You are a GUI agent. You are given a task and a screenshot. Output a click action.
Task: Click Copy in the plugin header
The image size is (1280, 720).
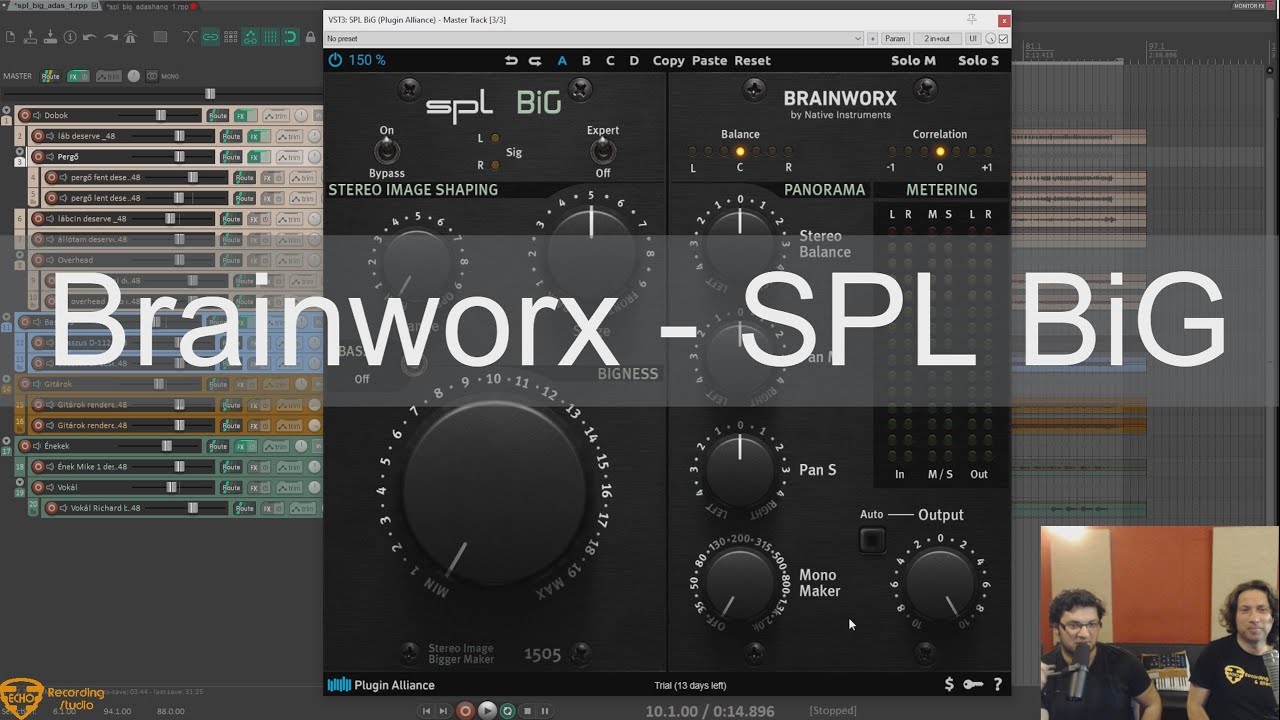pyautogui.click(x=669, y=60)
